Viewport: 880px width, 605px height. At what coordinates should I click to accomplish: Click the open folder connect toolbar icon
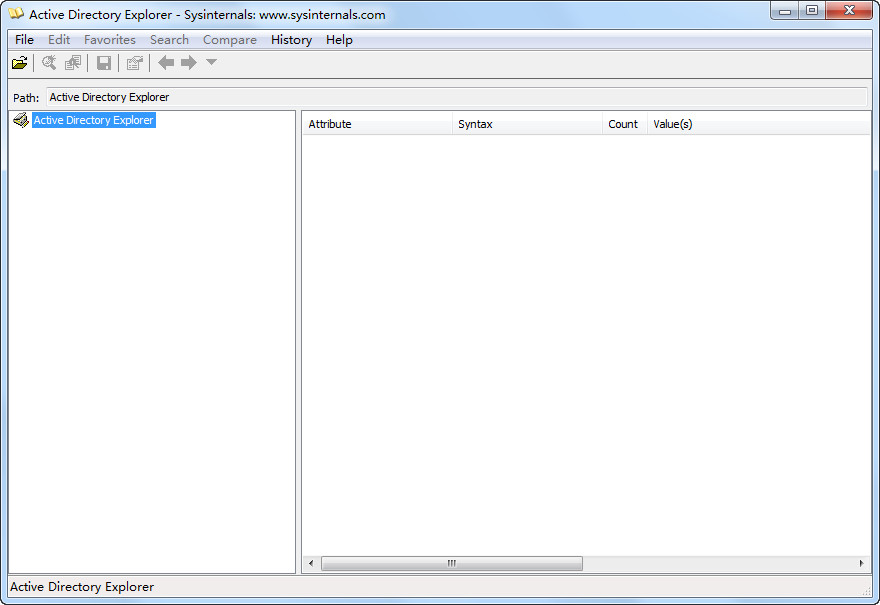(20, 63)
